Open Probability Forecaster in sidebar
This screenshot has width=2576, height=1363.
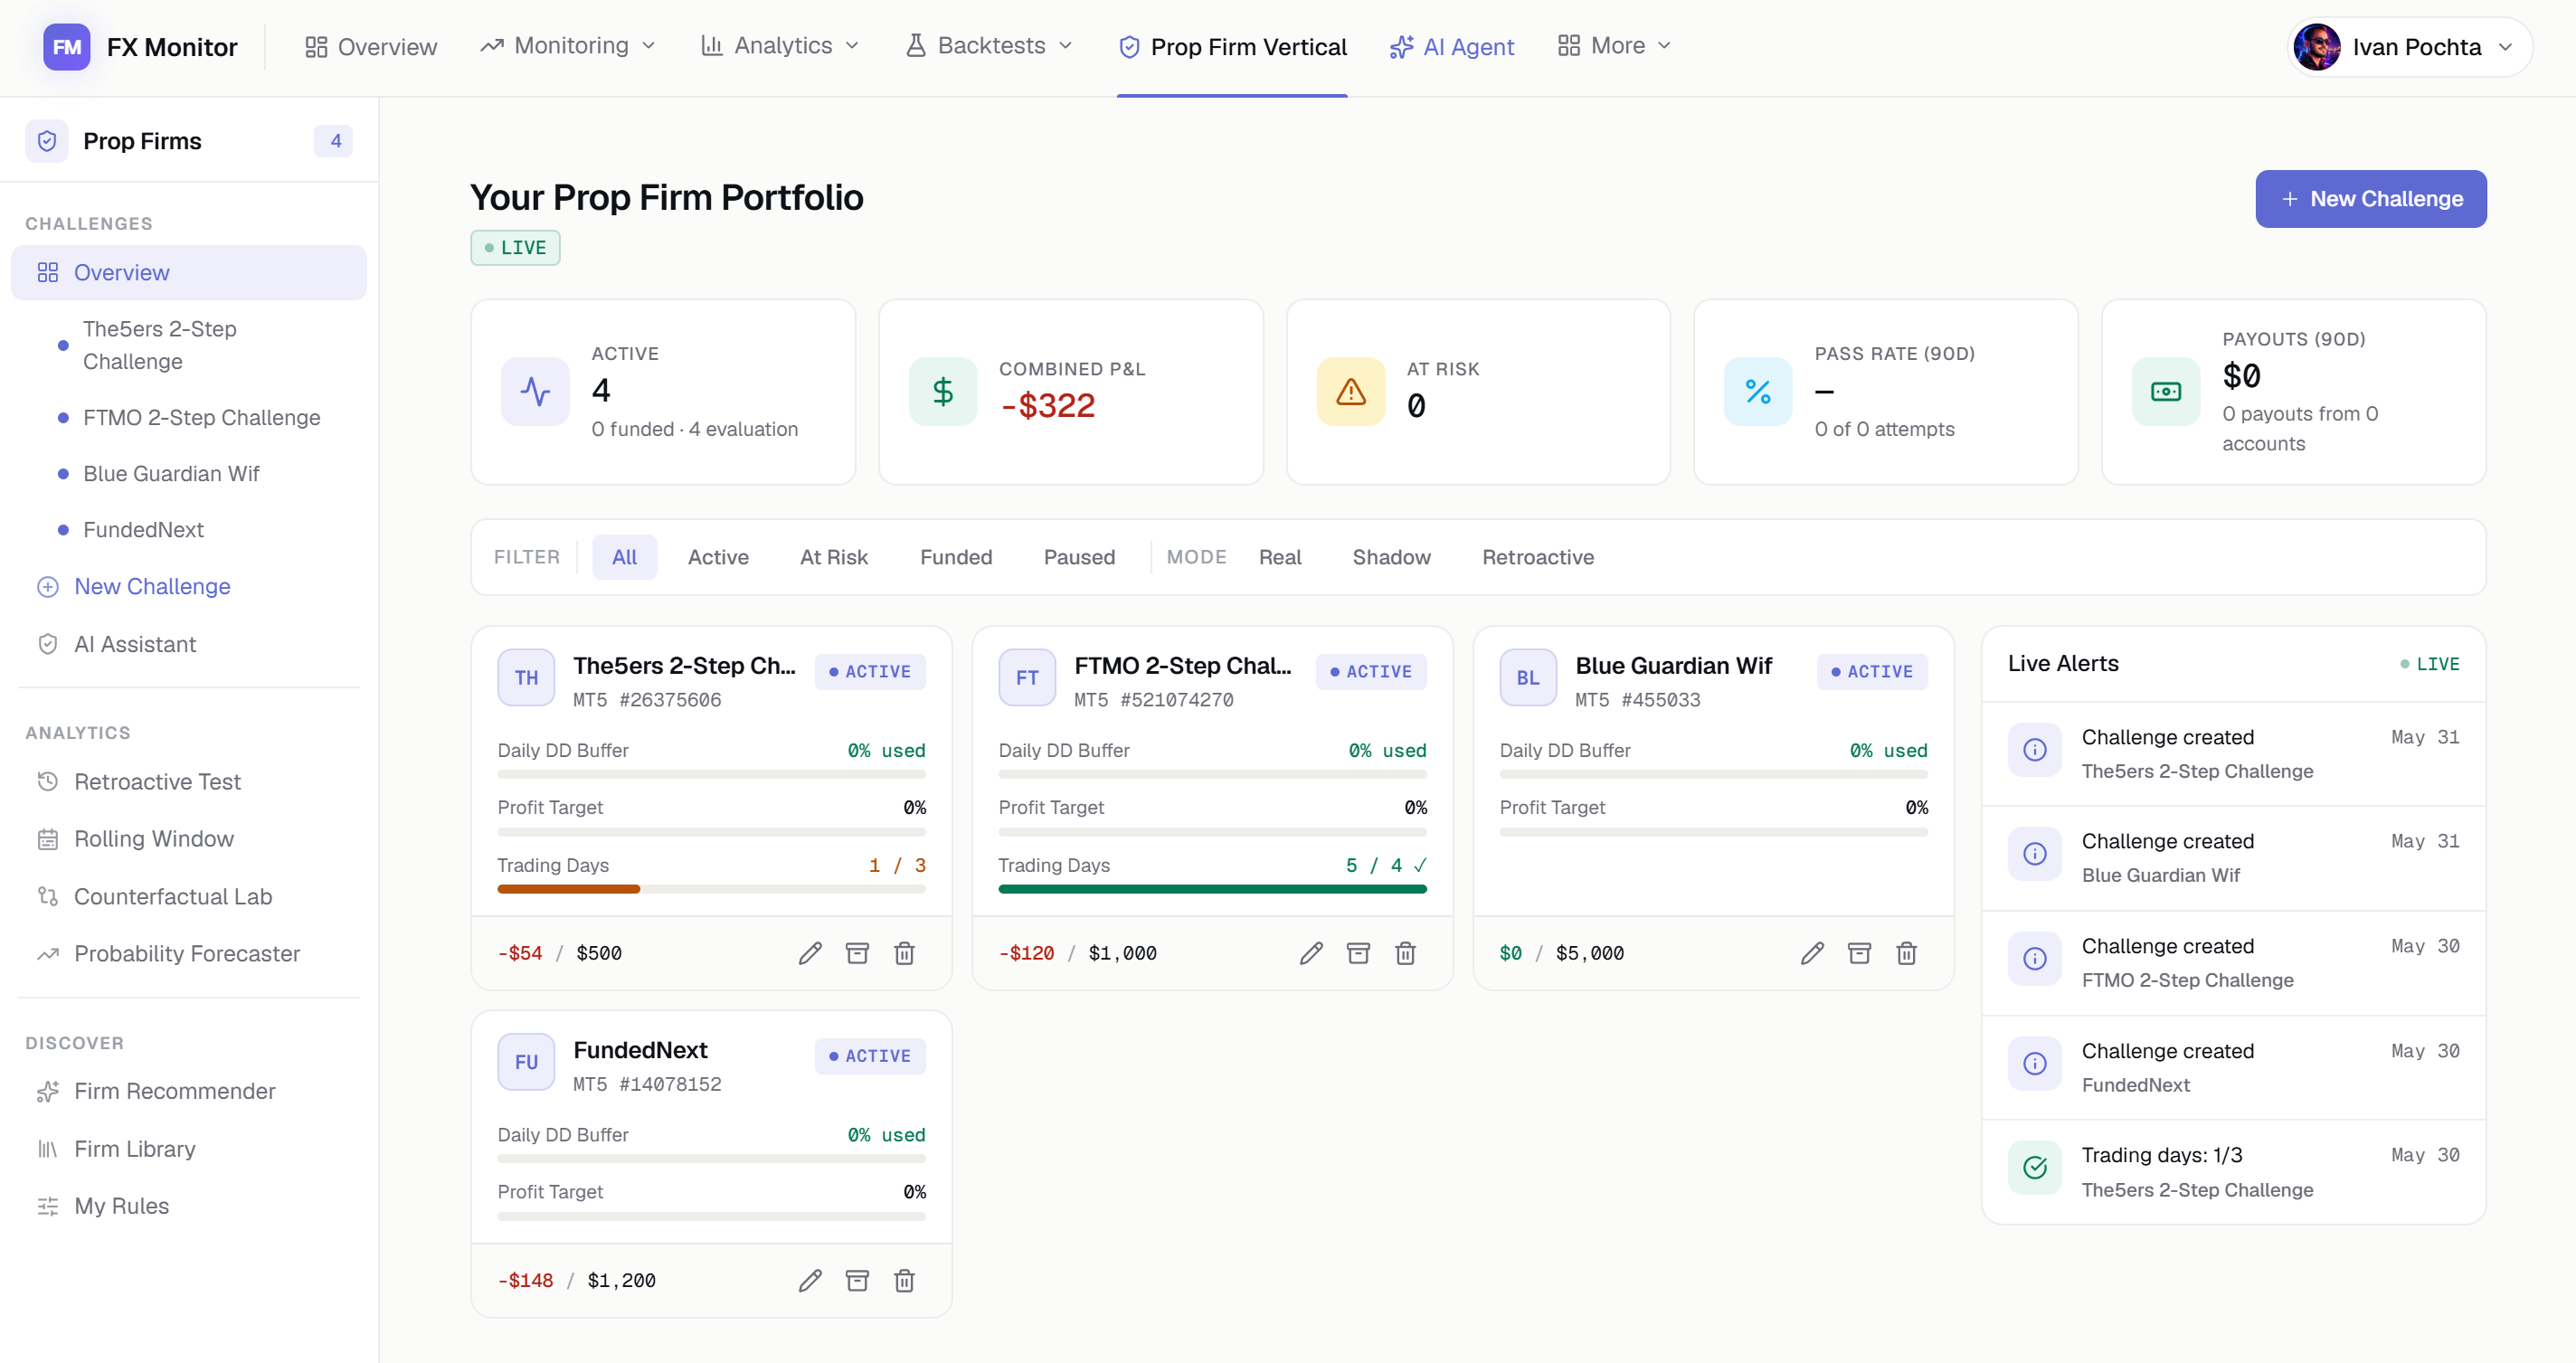tap(189, 953)
